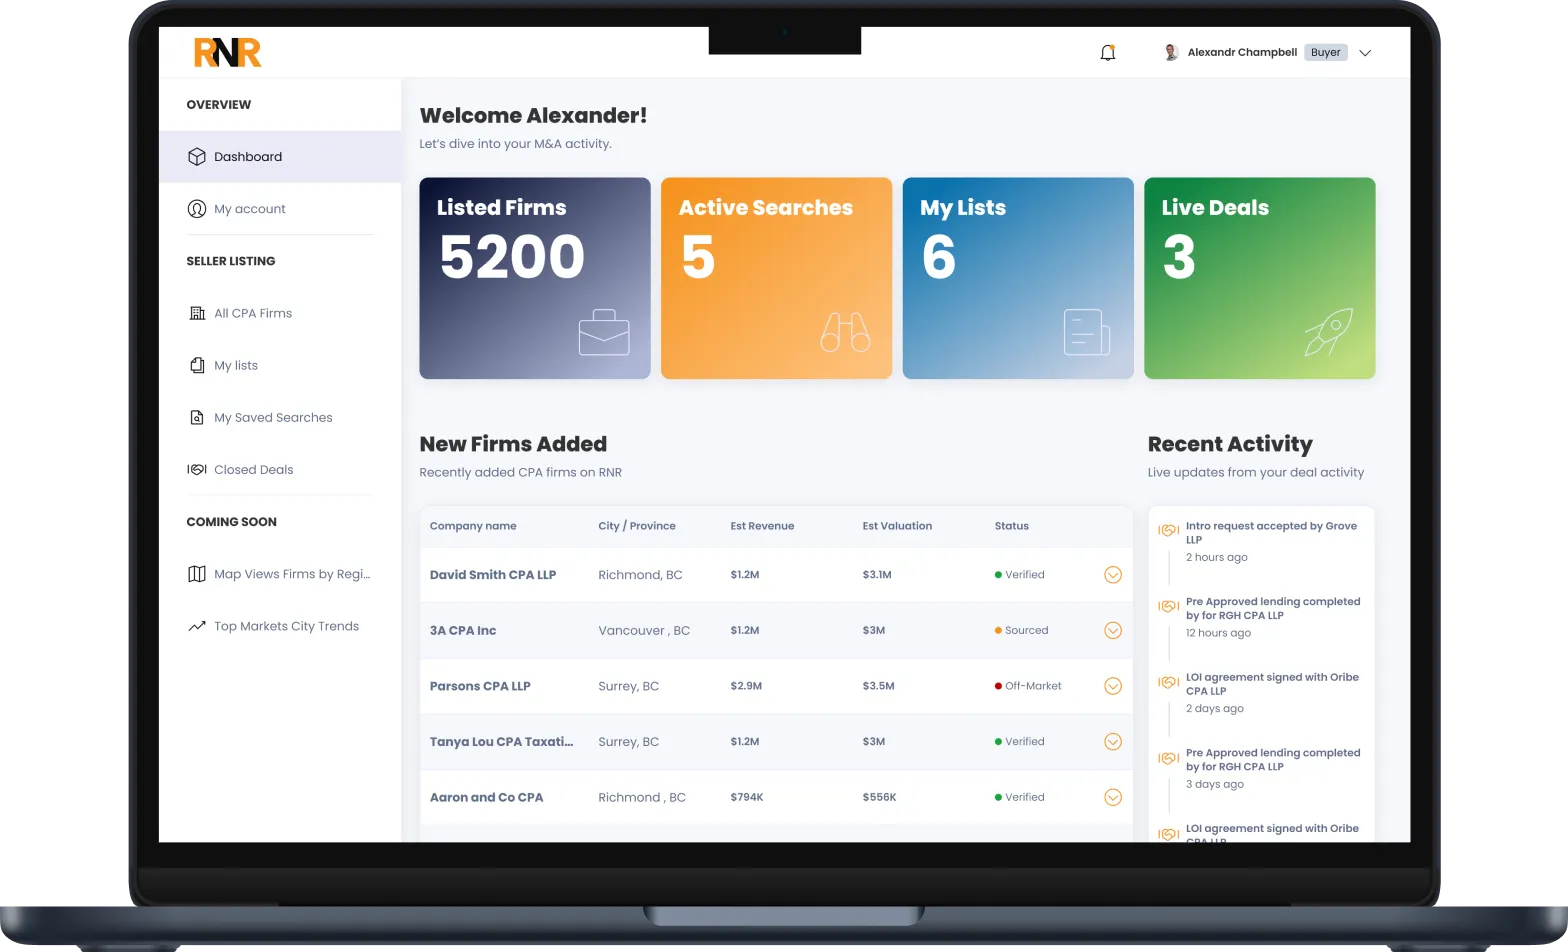The height and width of the screenshot is (952, 1568).
Task: Click the document icon on My Lists card
Action: (x=1087, y=332)
